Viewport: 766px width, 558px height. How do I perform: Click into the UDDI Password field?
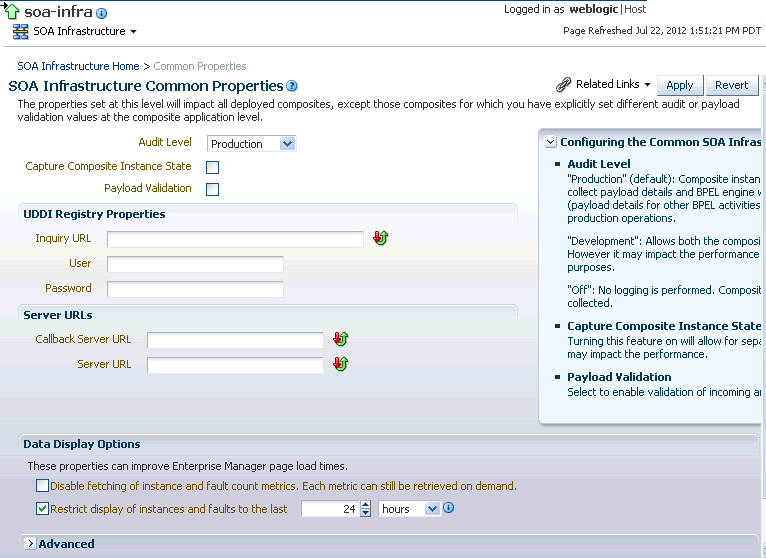(195, 289)
